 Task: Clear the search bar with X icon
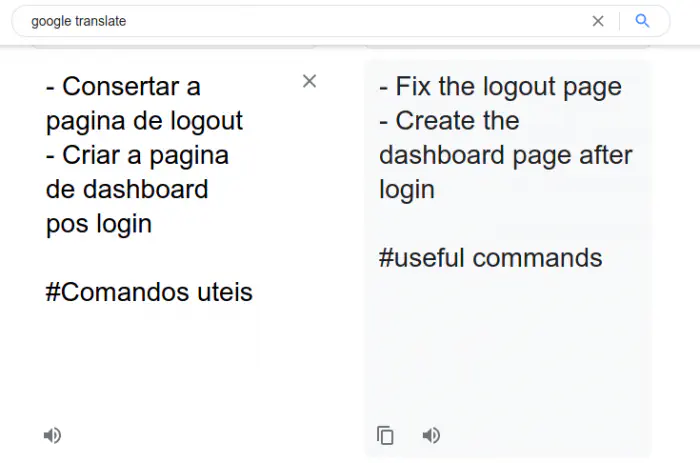point(598,21)
